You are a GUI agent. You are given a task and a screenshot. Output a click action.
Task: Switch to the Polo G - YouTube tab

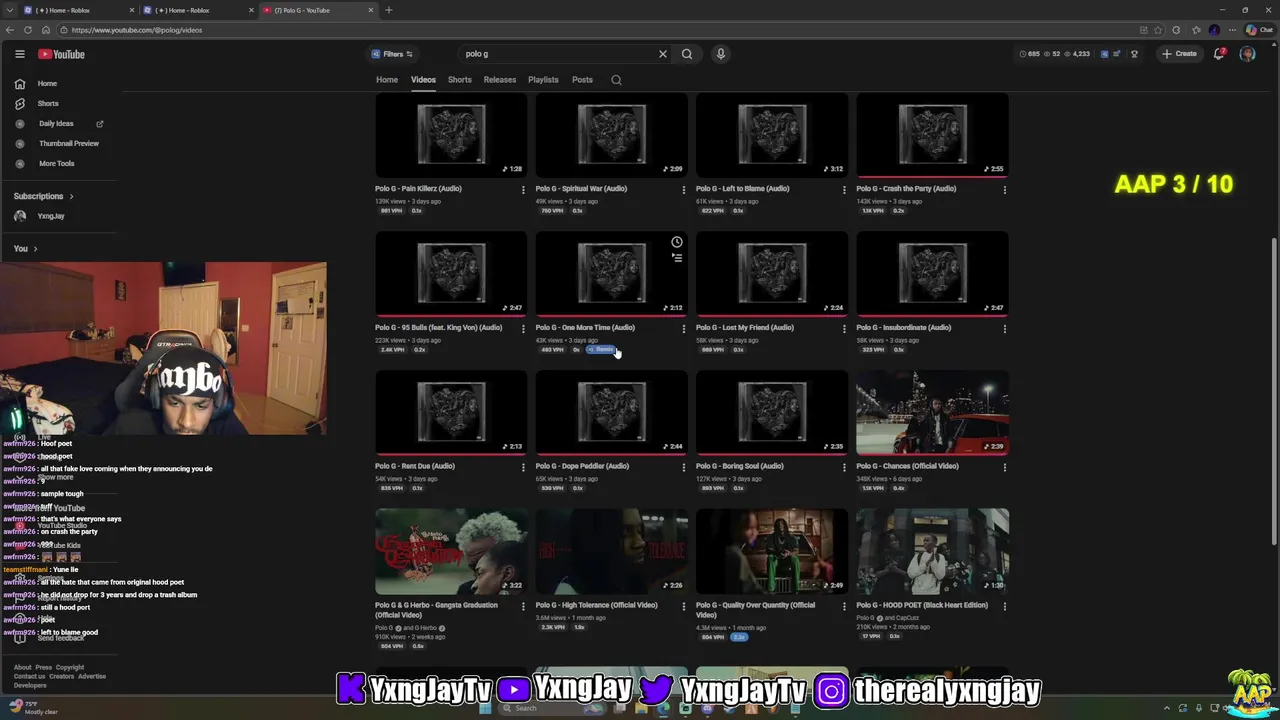(318, 10)
